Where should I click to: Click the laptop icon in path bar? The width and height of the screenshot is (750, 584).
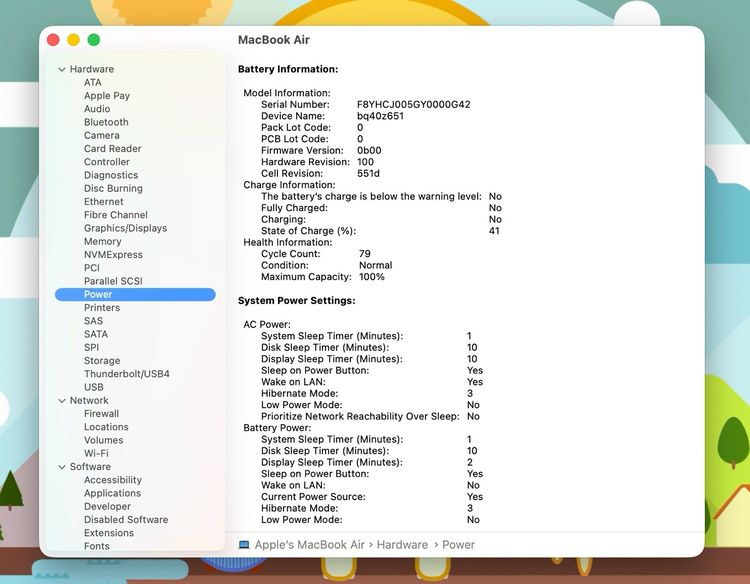point(244,545)
